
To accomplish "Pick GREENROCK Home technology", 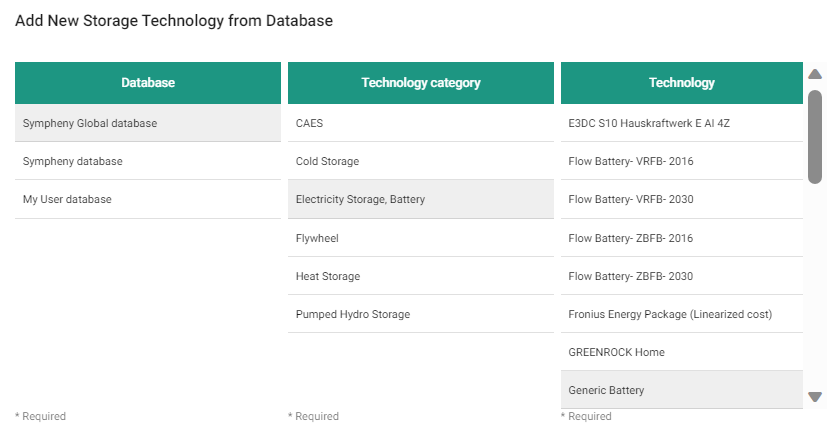I will coord(681,352).
